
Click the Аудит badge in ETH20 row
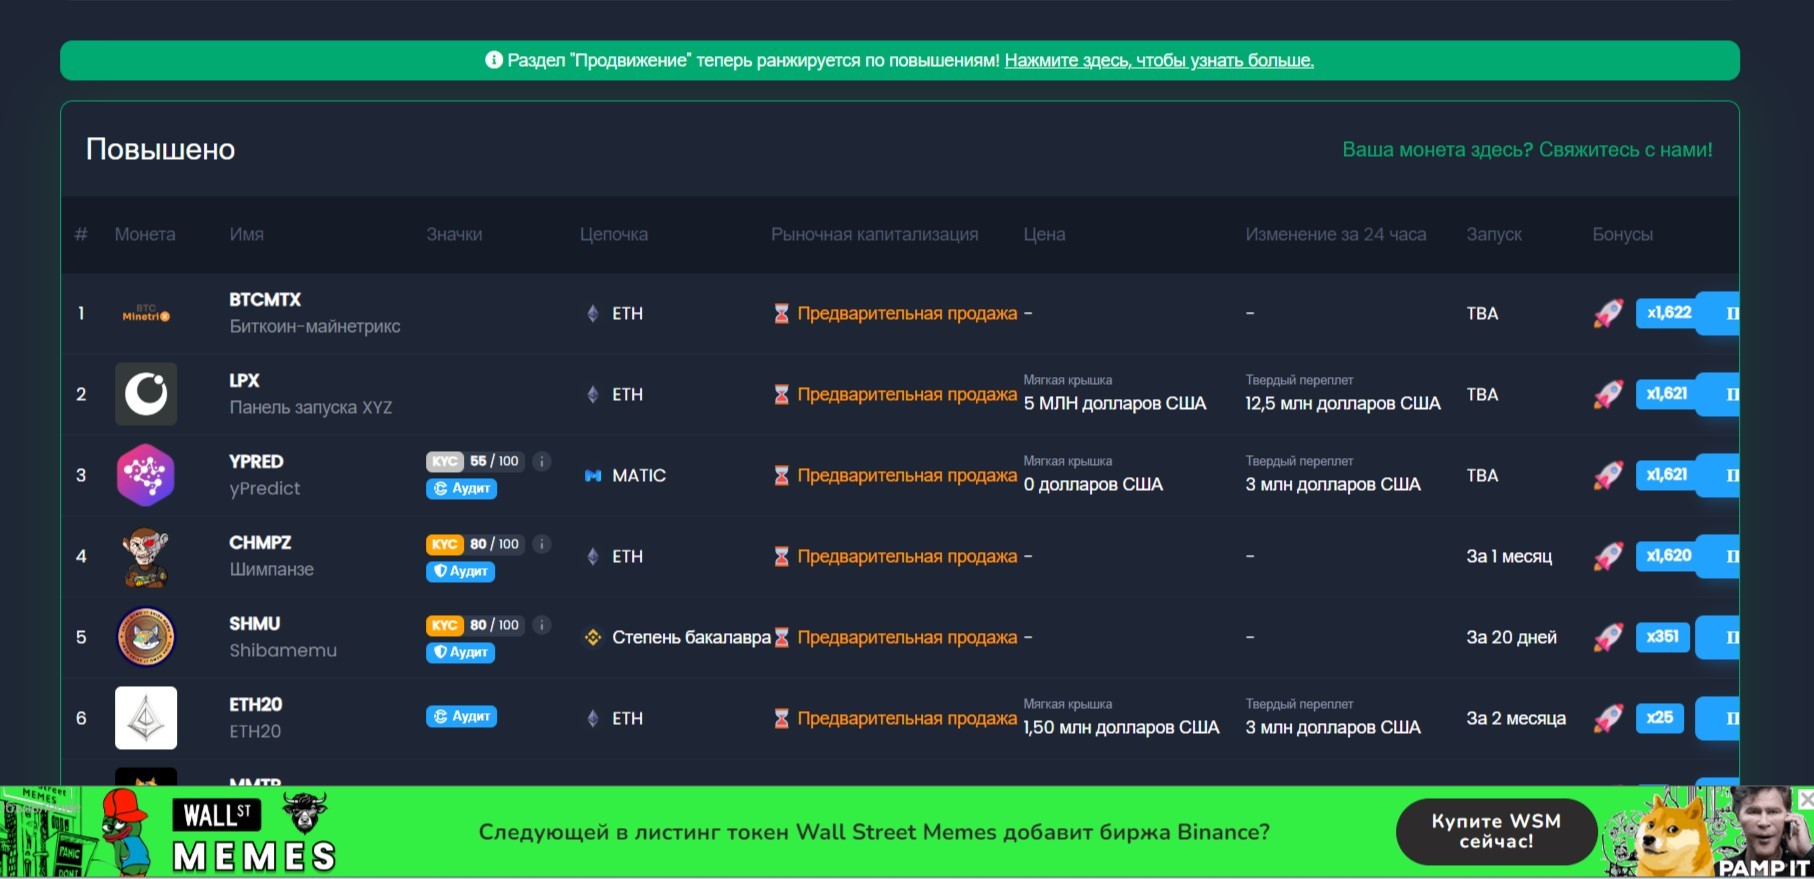(461, 716)
